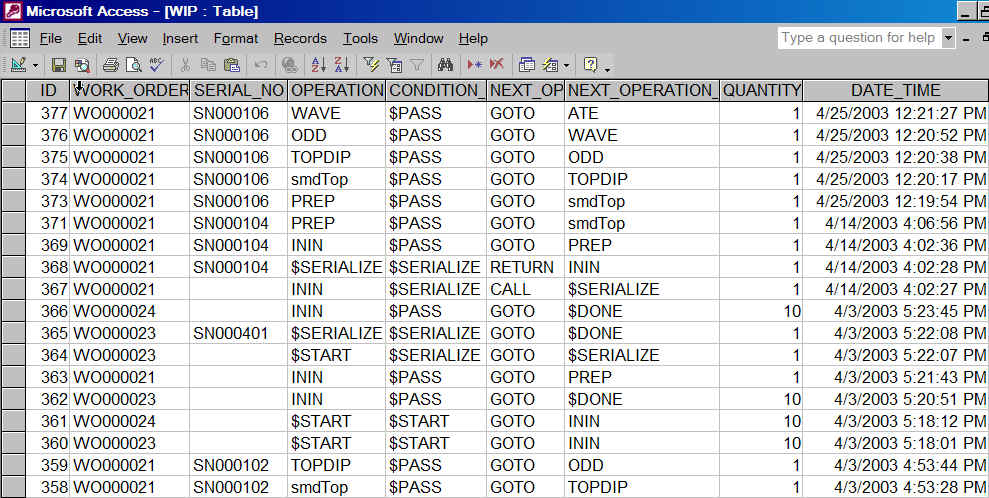The height and width of the screenshot is (498, 989).
Task: Click the Cut scissors icon
Action: click(x=185, y=64)
